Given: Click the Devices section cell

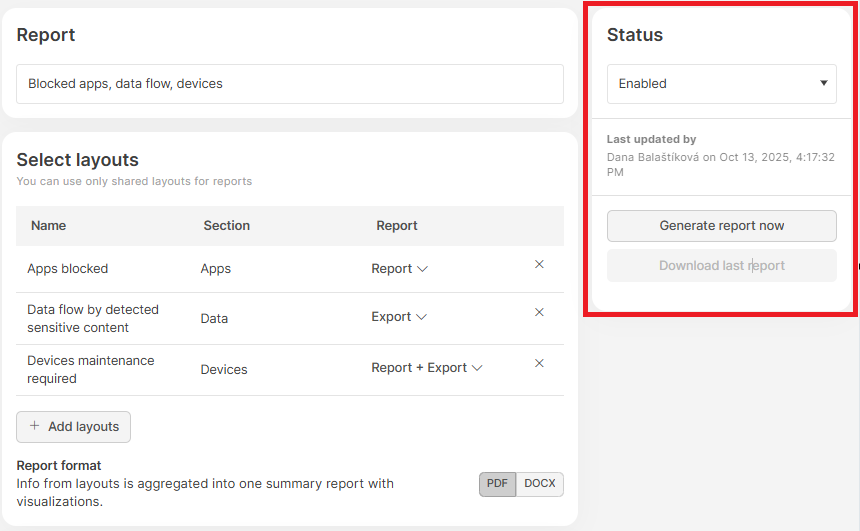Looking at the screenshot, I should point(224,370).
